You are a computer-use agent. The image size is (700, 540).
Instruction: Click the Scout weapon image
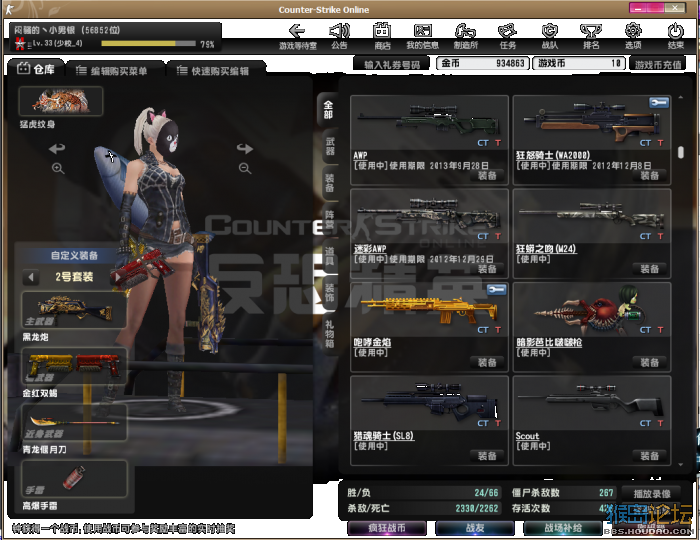[592, 399]
